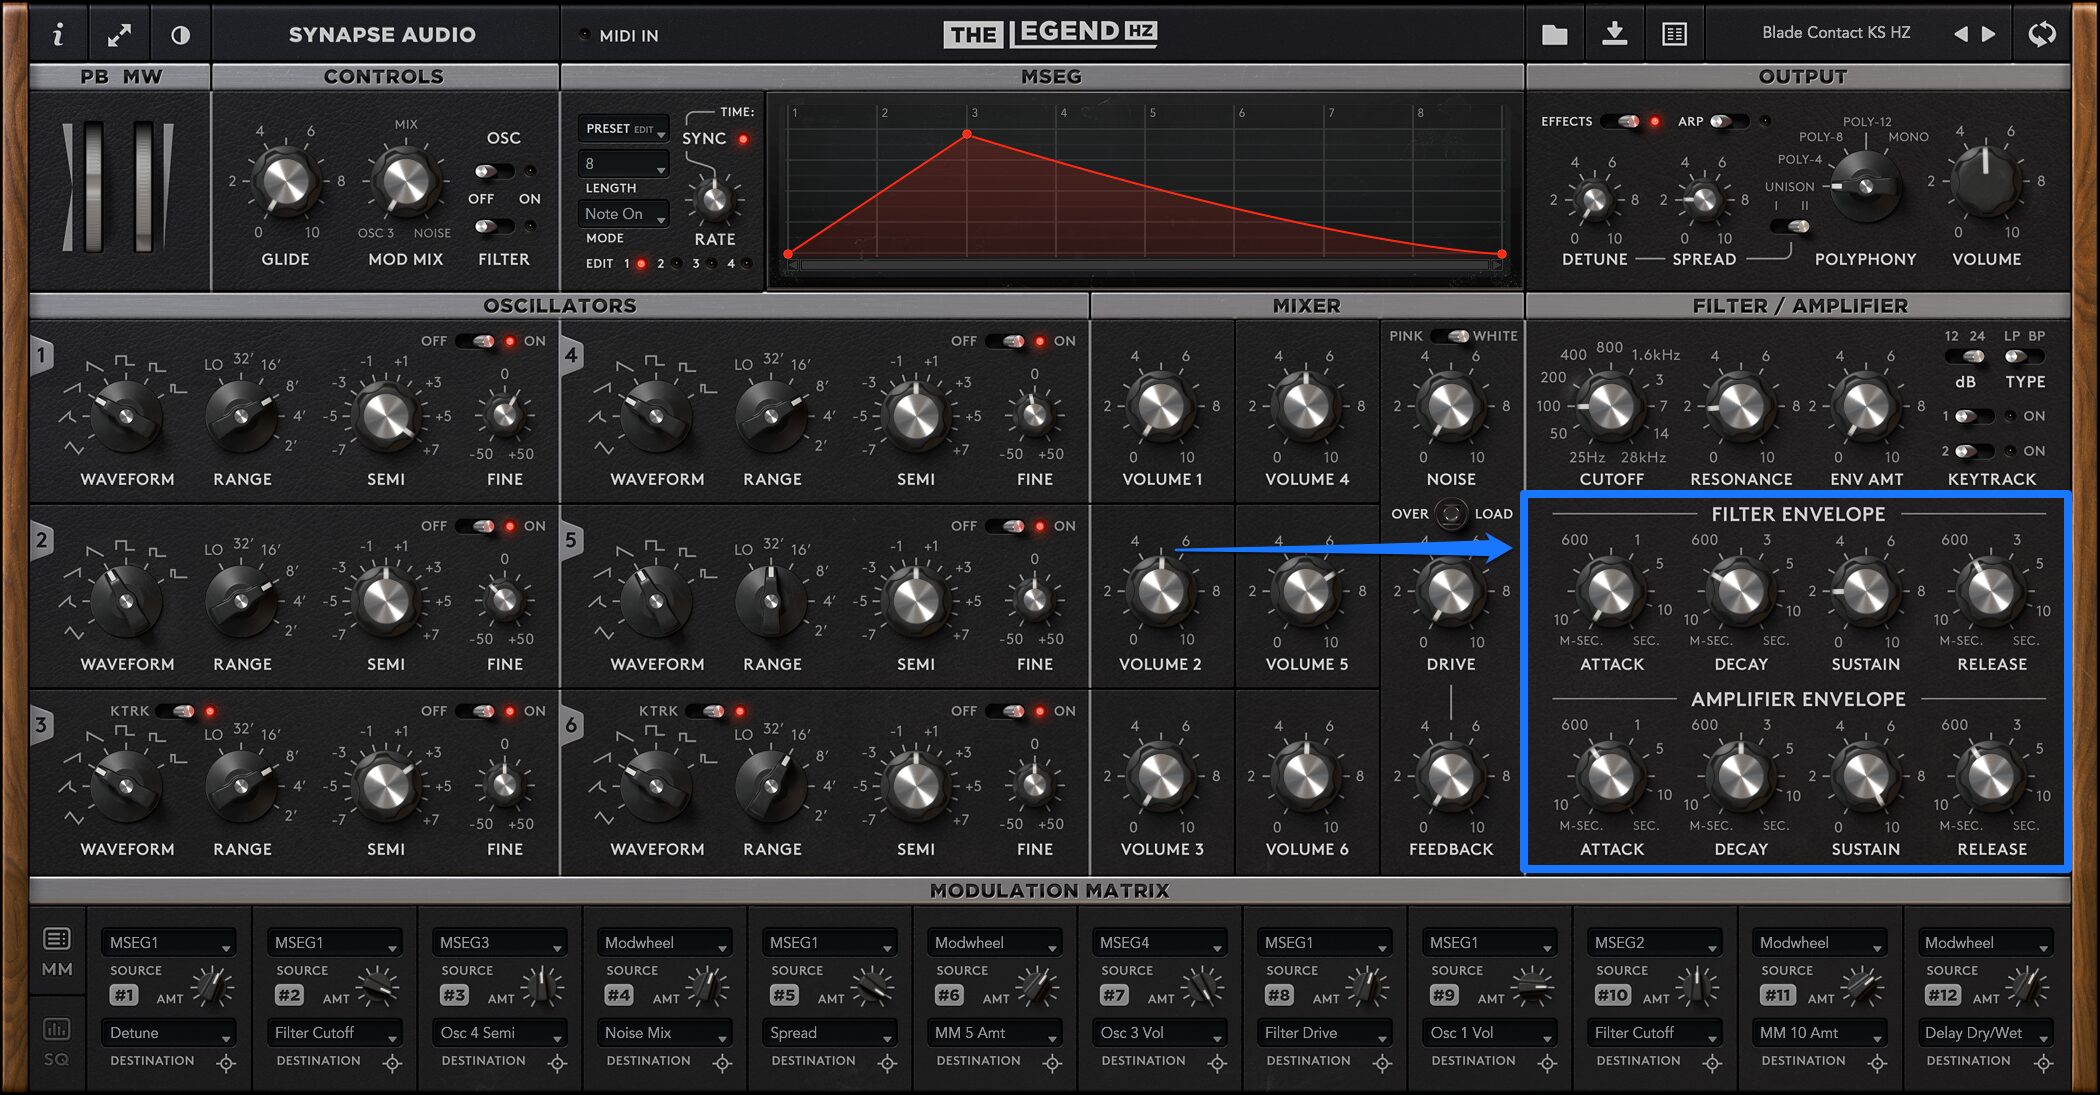Click the refresh reload icon
This screenshot has width=2100, height=1095.
[2042, 34]
